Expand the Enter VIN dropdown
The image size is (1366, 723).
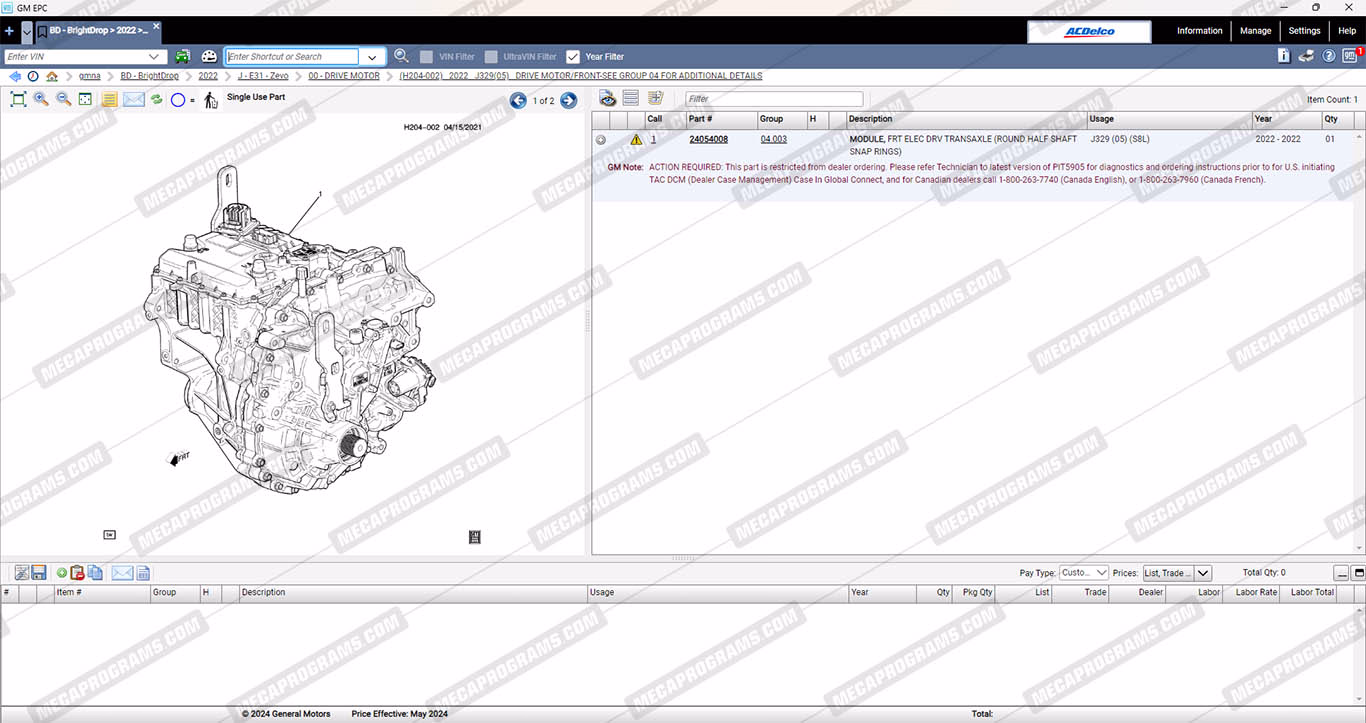(155, 57)
